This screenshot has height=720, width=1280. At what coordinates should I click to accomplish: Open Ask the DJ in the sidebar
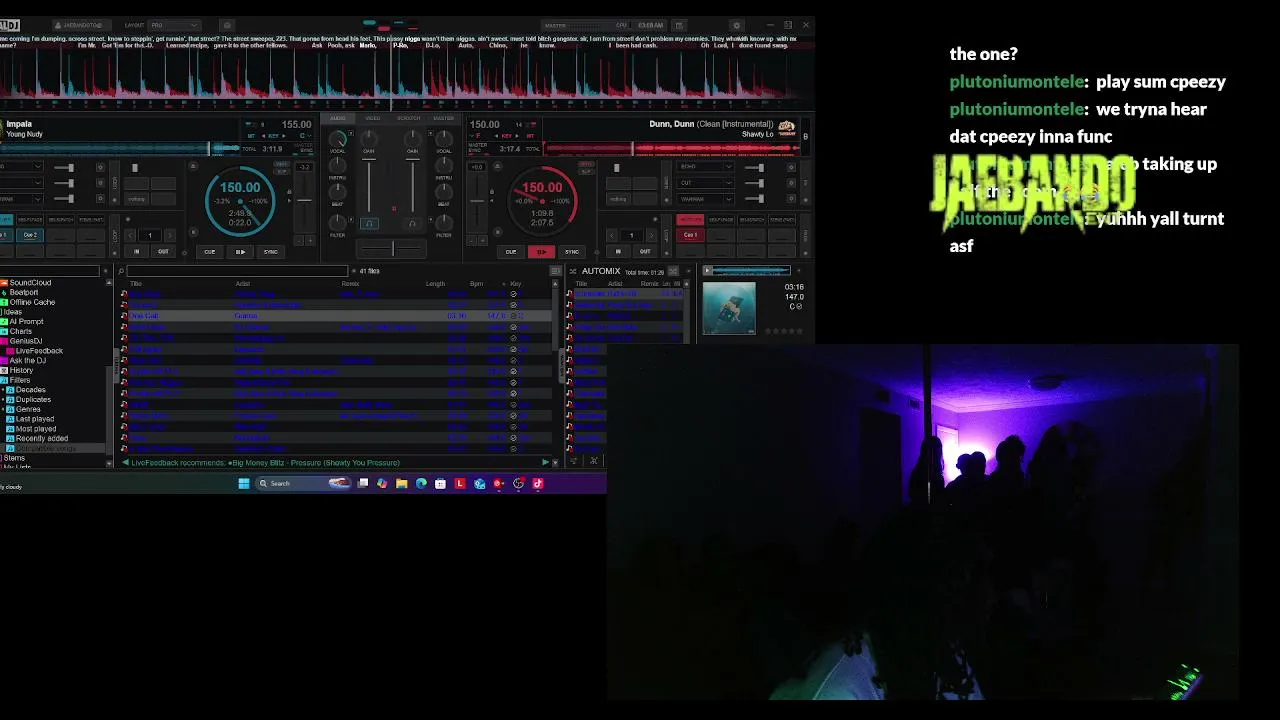click(x=28, y=360)
